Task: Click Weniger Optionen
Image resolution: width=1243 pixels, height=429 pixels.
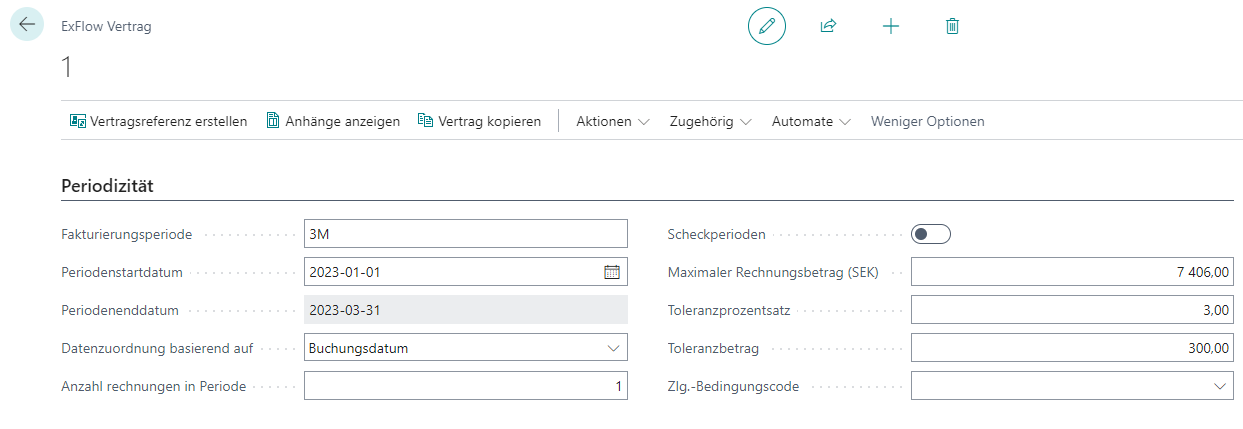Action: [927, 121]
